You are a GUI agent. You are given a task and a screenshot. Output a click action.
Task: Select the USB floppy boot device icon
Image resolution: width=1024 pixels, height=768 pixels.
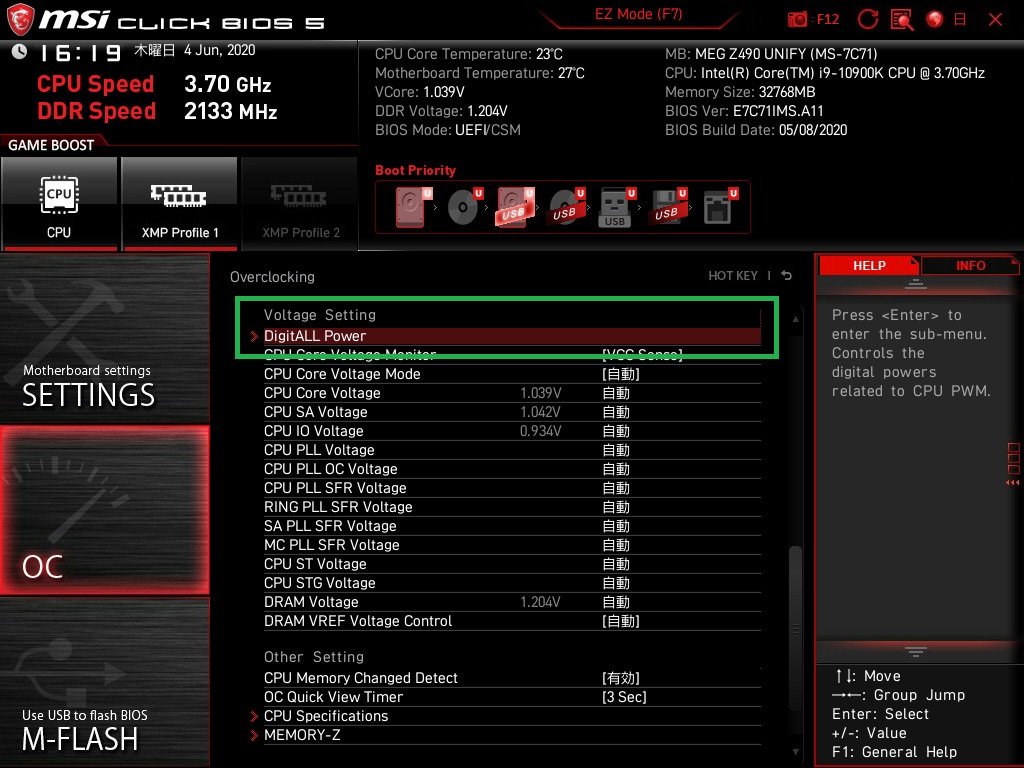[x=667, y=207]
